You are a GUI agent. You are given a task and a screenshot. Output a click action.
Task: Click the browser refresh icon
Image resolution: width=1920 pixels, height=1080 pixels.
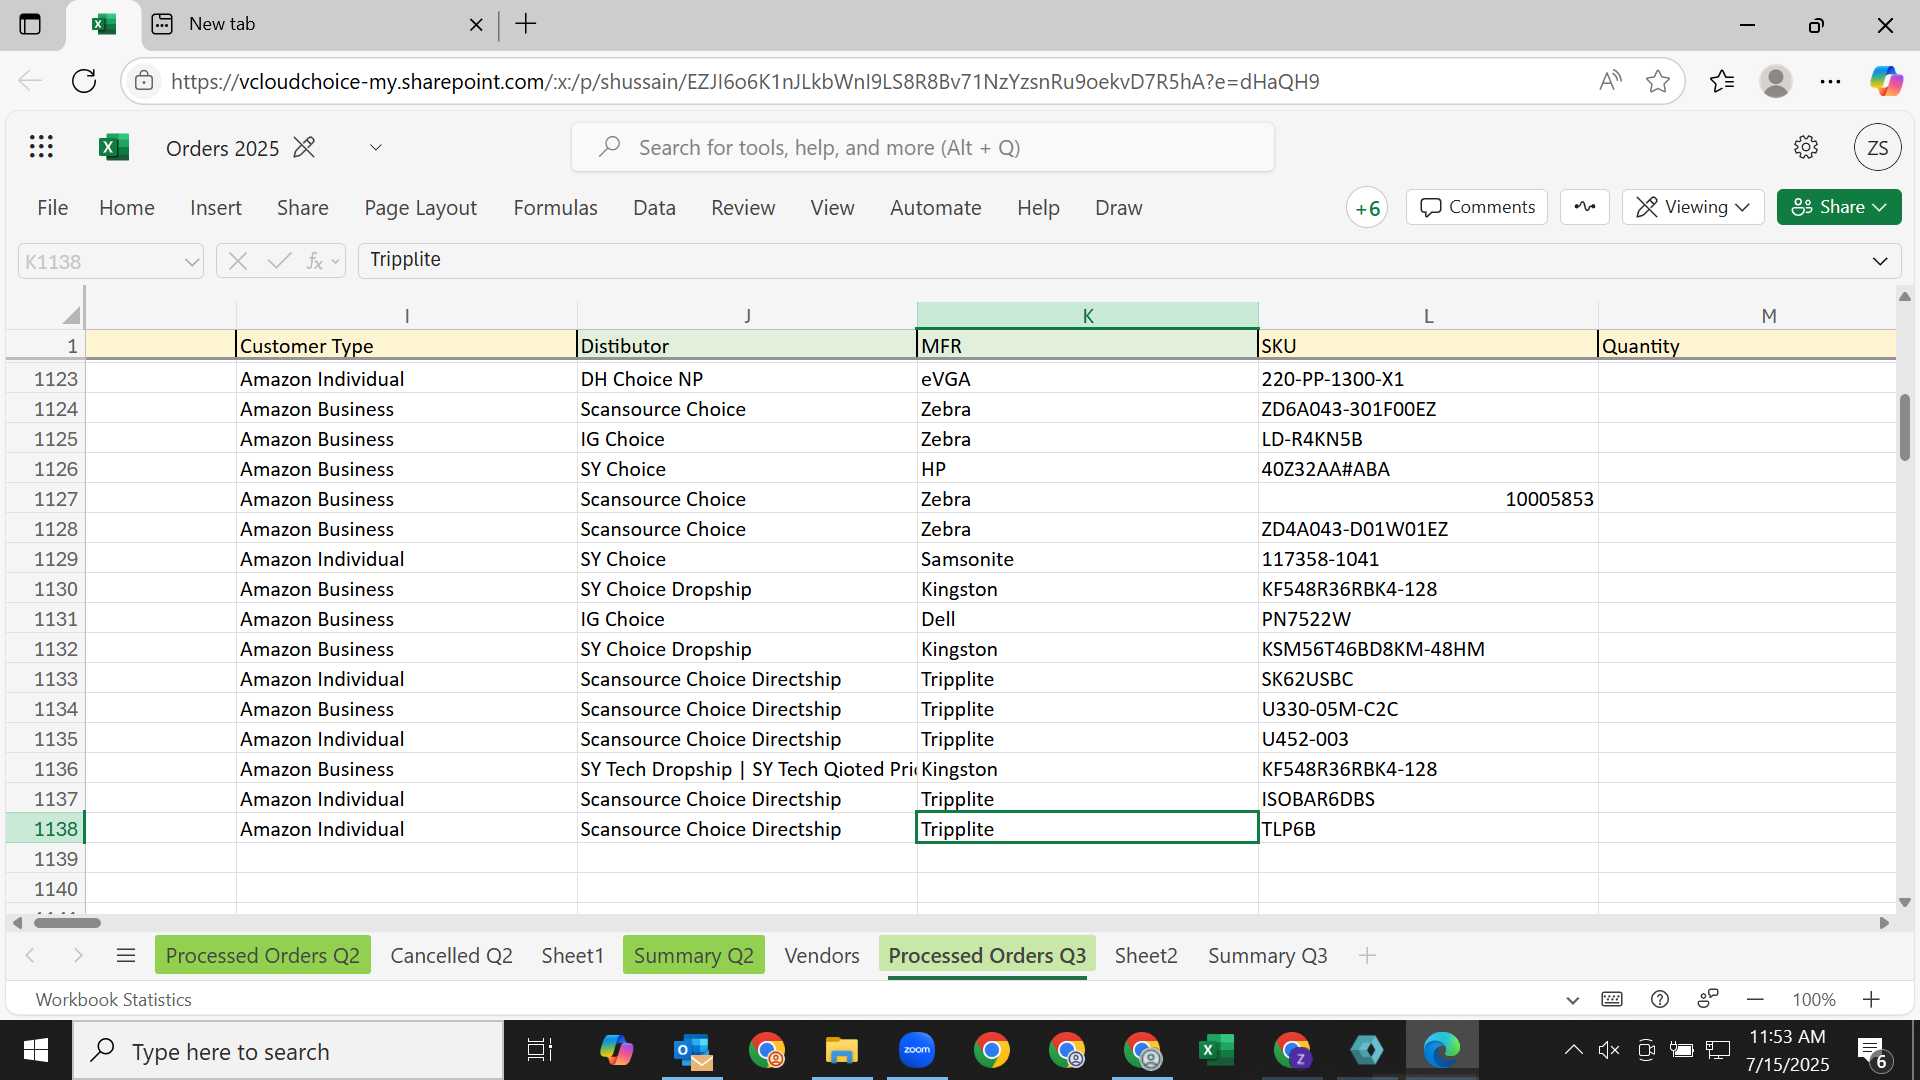click(x=84, y=81)
